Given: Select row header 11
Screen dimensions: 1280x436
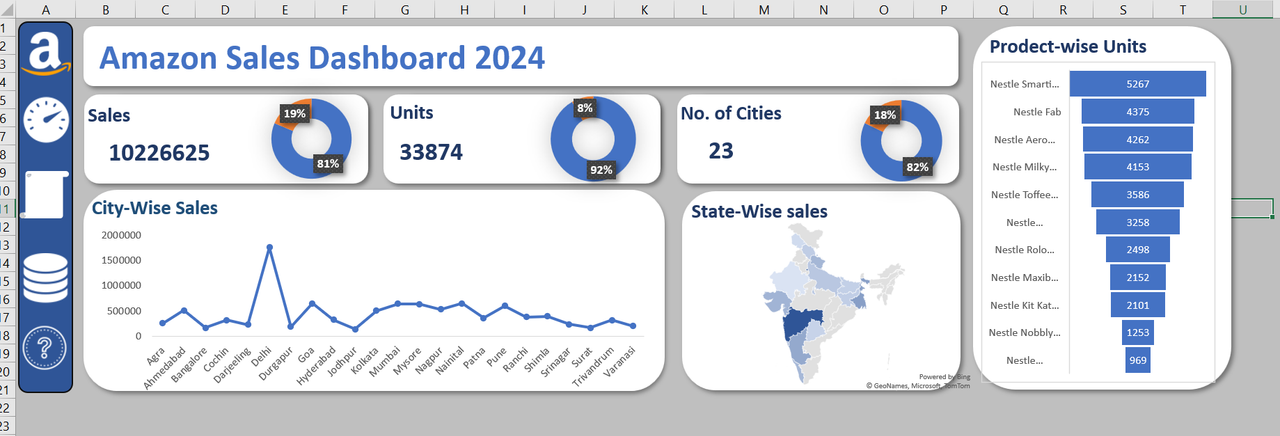Looking at the screenshot, I should pos(7,209).
